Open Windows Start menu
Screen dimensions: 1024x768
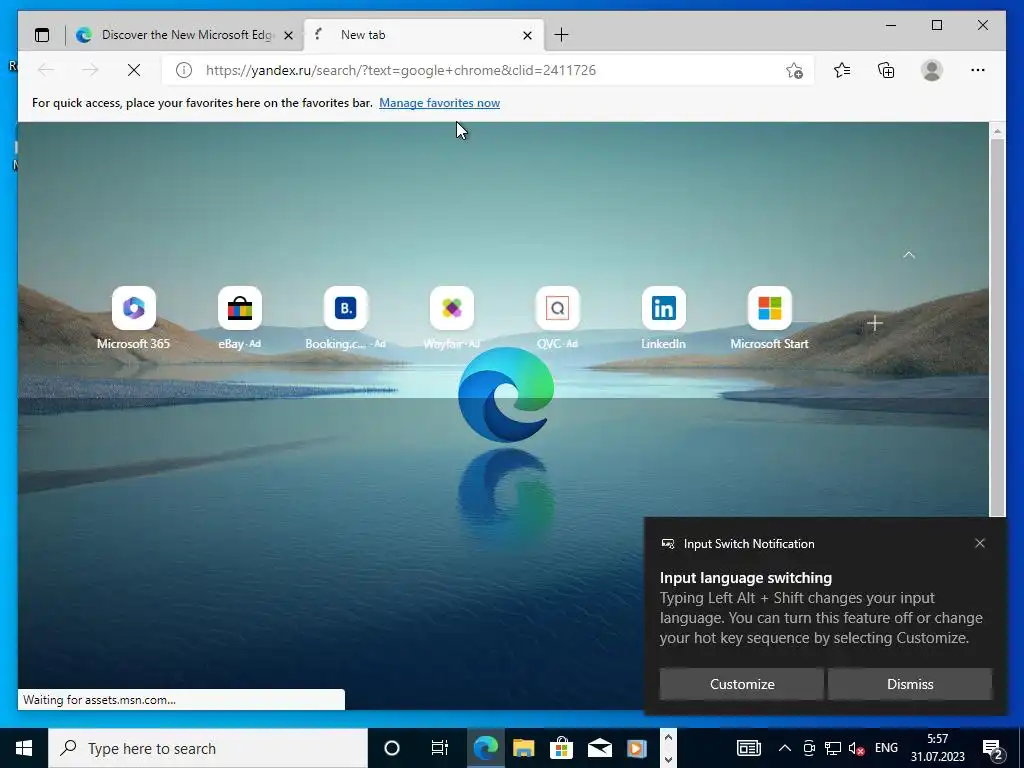click(24, 748)
